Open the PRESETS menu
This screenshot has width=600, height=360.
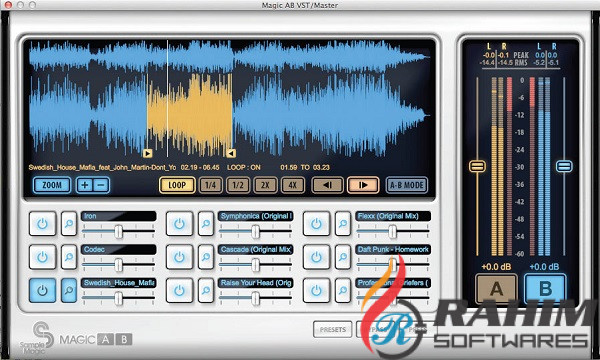click(333, 329)
